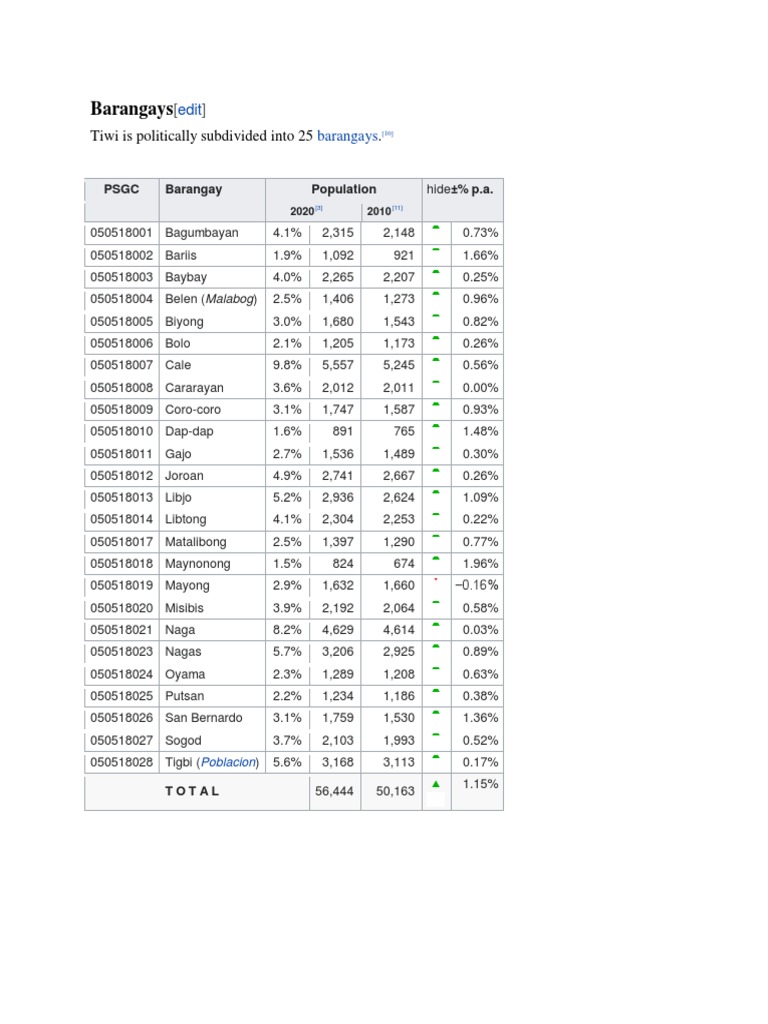Screen dimensions: 768x1024
Task: Open the footnote reference beside 2020
Action: pos(319,208)
